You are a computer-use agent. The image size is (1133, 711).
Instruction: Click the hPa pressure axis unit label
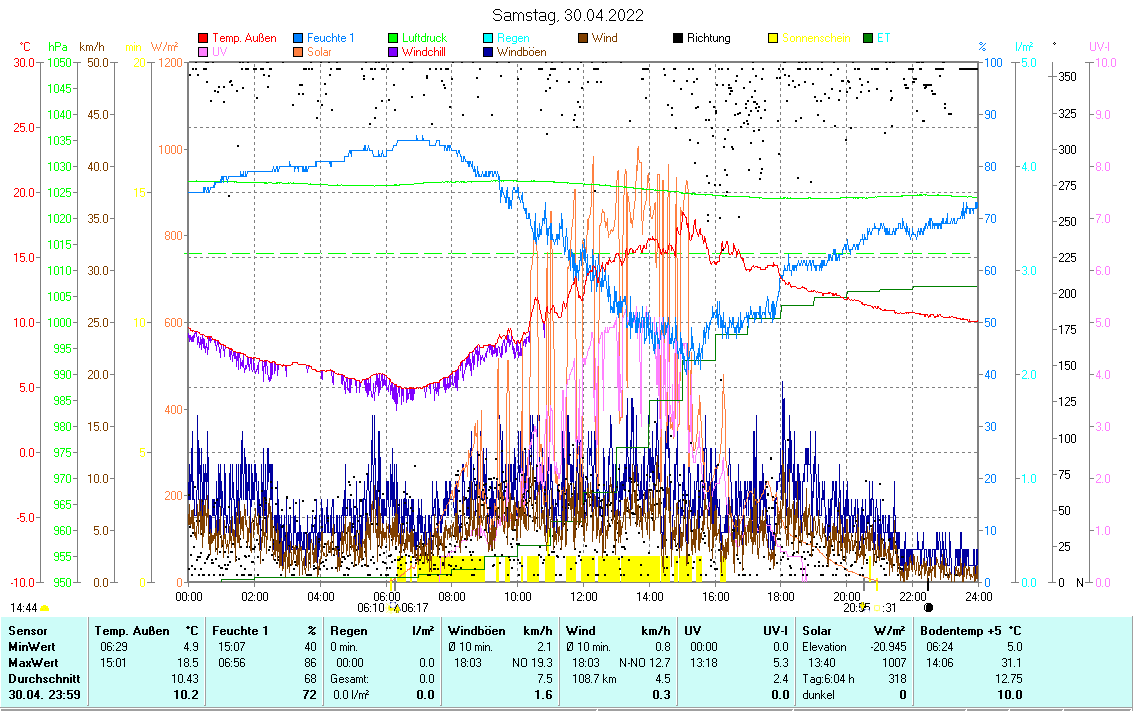[x=59, y=47]
